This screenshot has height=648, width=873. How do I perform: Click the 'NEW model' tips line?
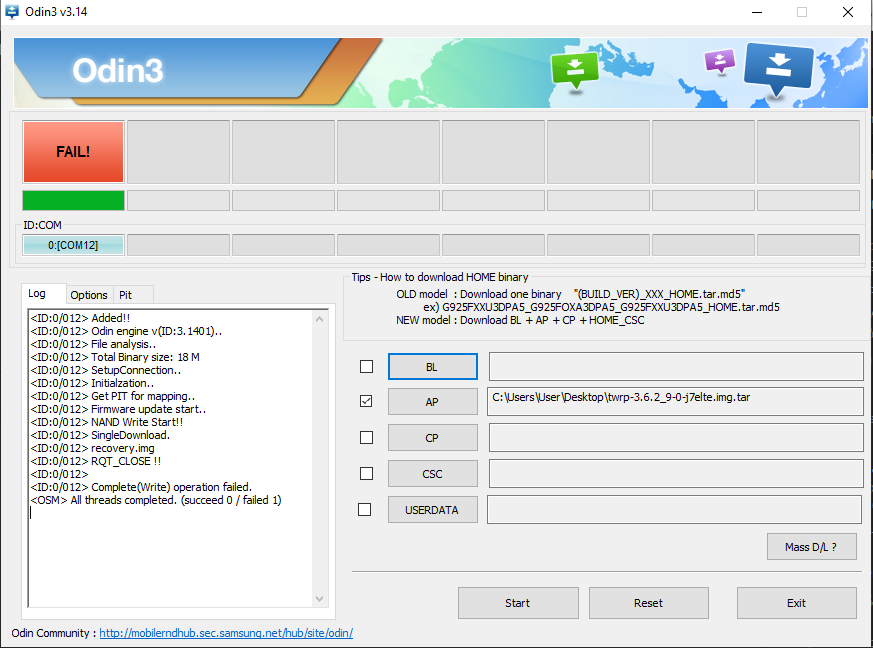point(520,320)
